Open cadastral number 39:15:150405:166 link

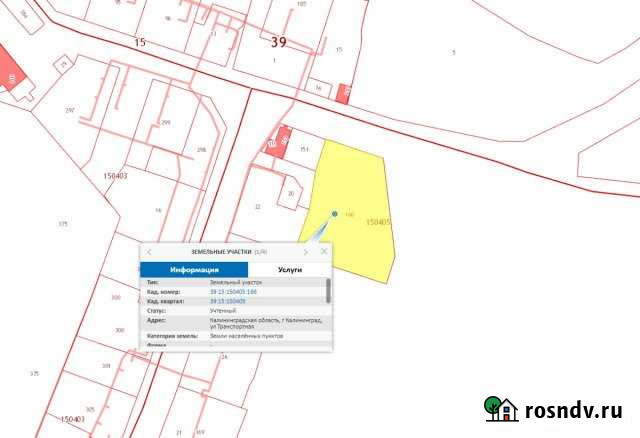pyautogui.click(x=228, y=292)
